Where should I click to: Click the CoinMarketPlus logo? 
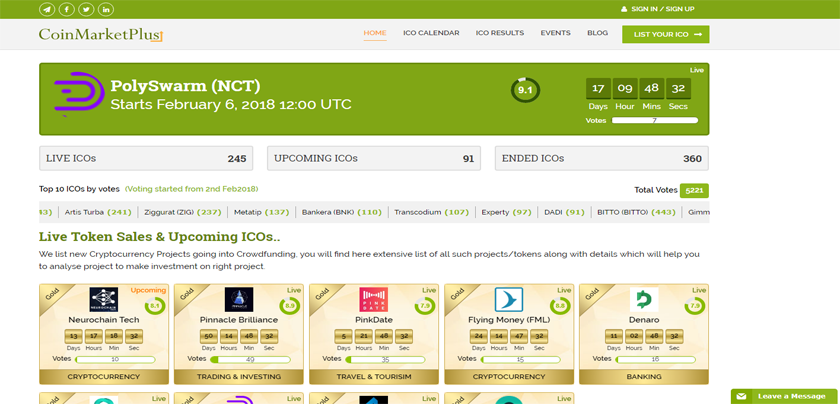pos(101,35)
